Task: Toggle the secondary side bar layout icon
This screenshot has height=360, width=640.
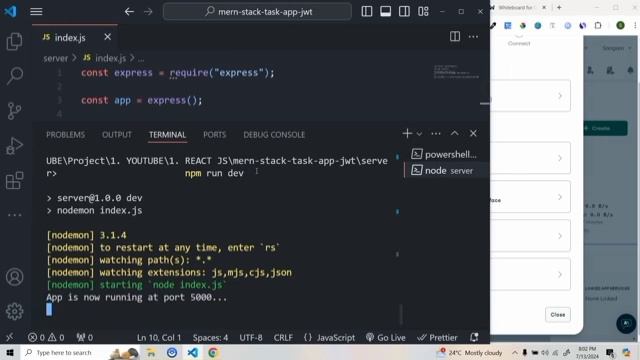Action: tap(404, 11)
